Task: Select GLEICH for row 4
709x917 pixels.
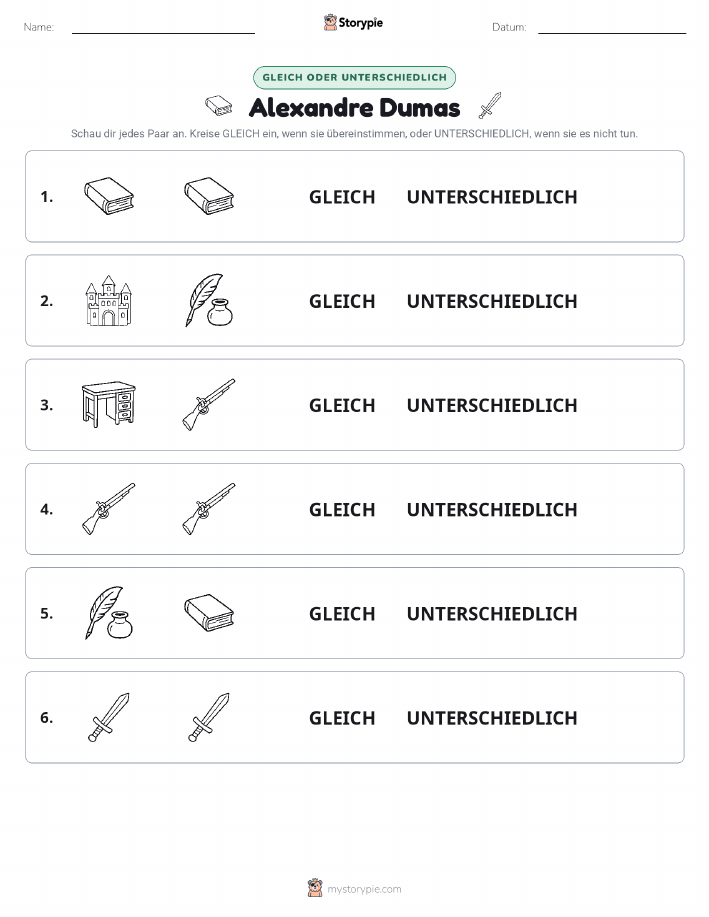Action: [x=342, y=509]
